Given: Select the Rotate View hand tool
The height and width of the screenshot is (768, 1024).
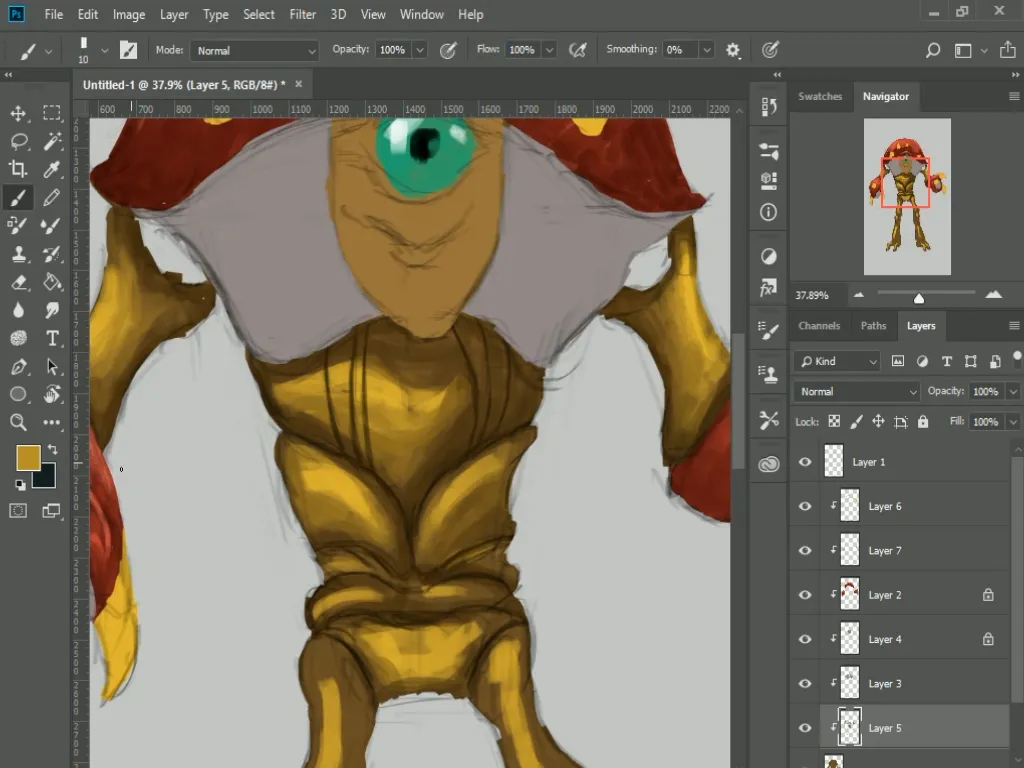Looking at the screenshot, I should pyautogui.click(x=52, y=394).
